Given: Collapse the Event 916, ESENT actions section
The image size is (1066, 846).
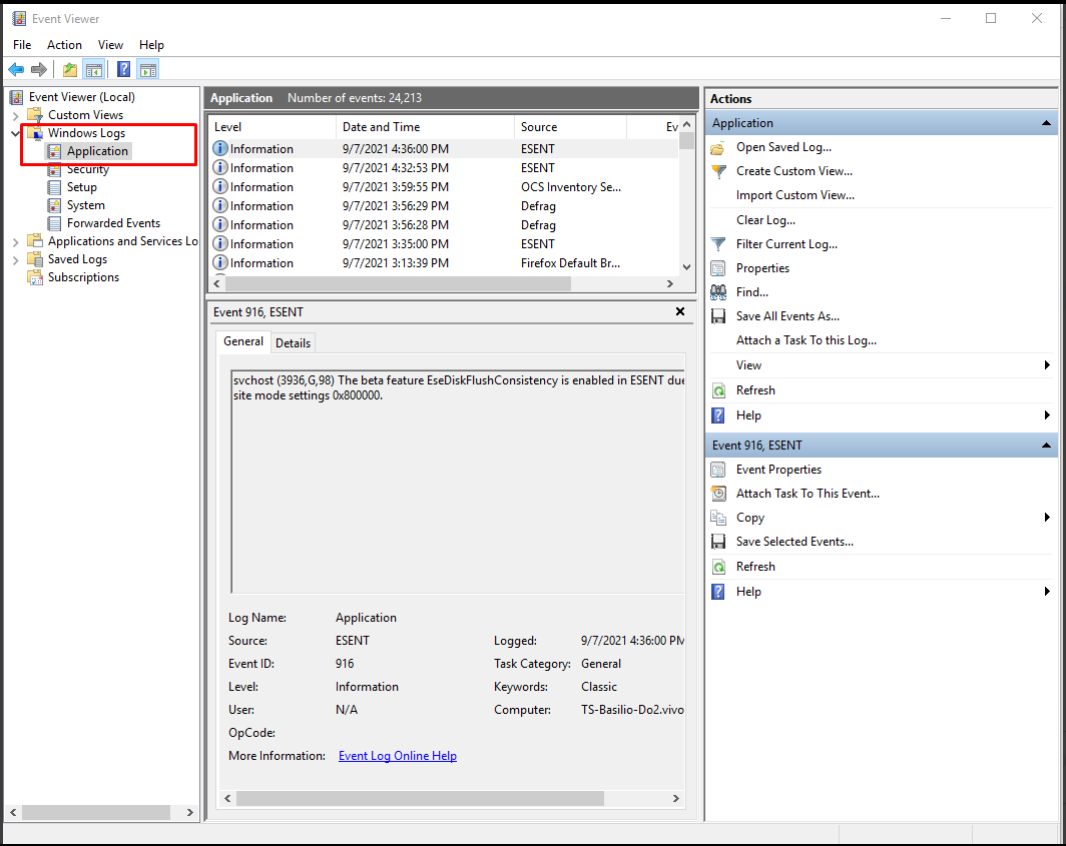Looking at the screenshot, I should pyautogui.click(x=1046, y=444).
